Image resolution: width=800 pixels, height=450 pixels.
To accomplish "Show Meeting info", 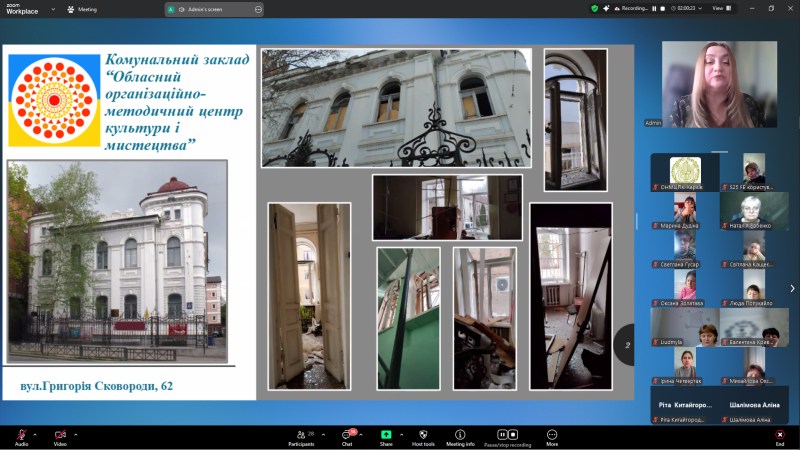I will coord(460,435).
